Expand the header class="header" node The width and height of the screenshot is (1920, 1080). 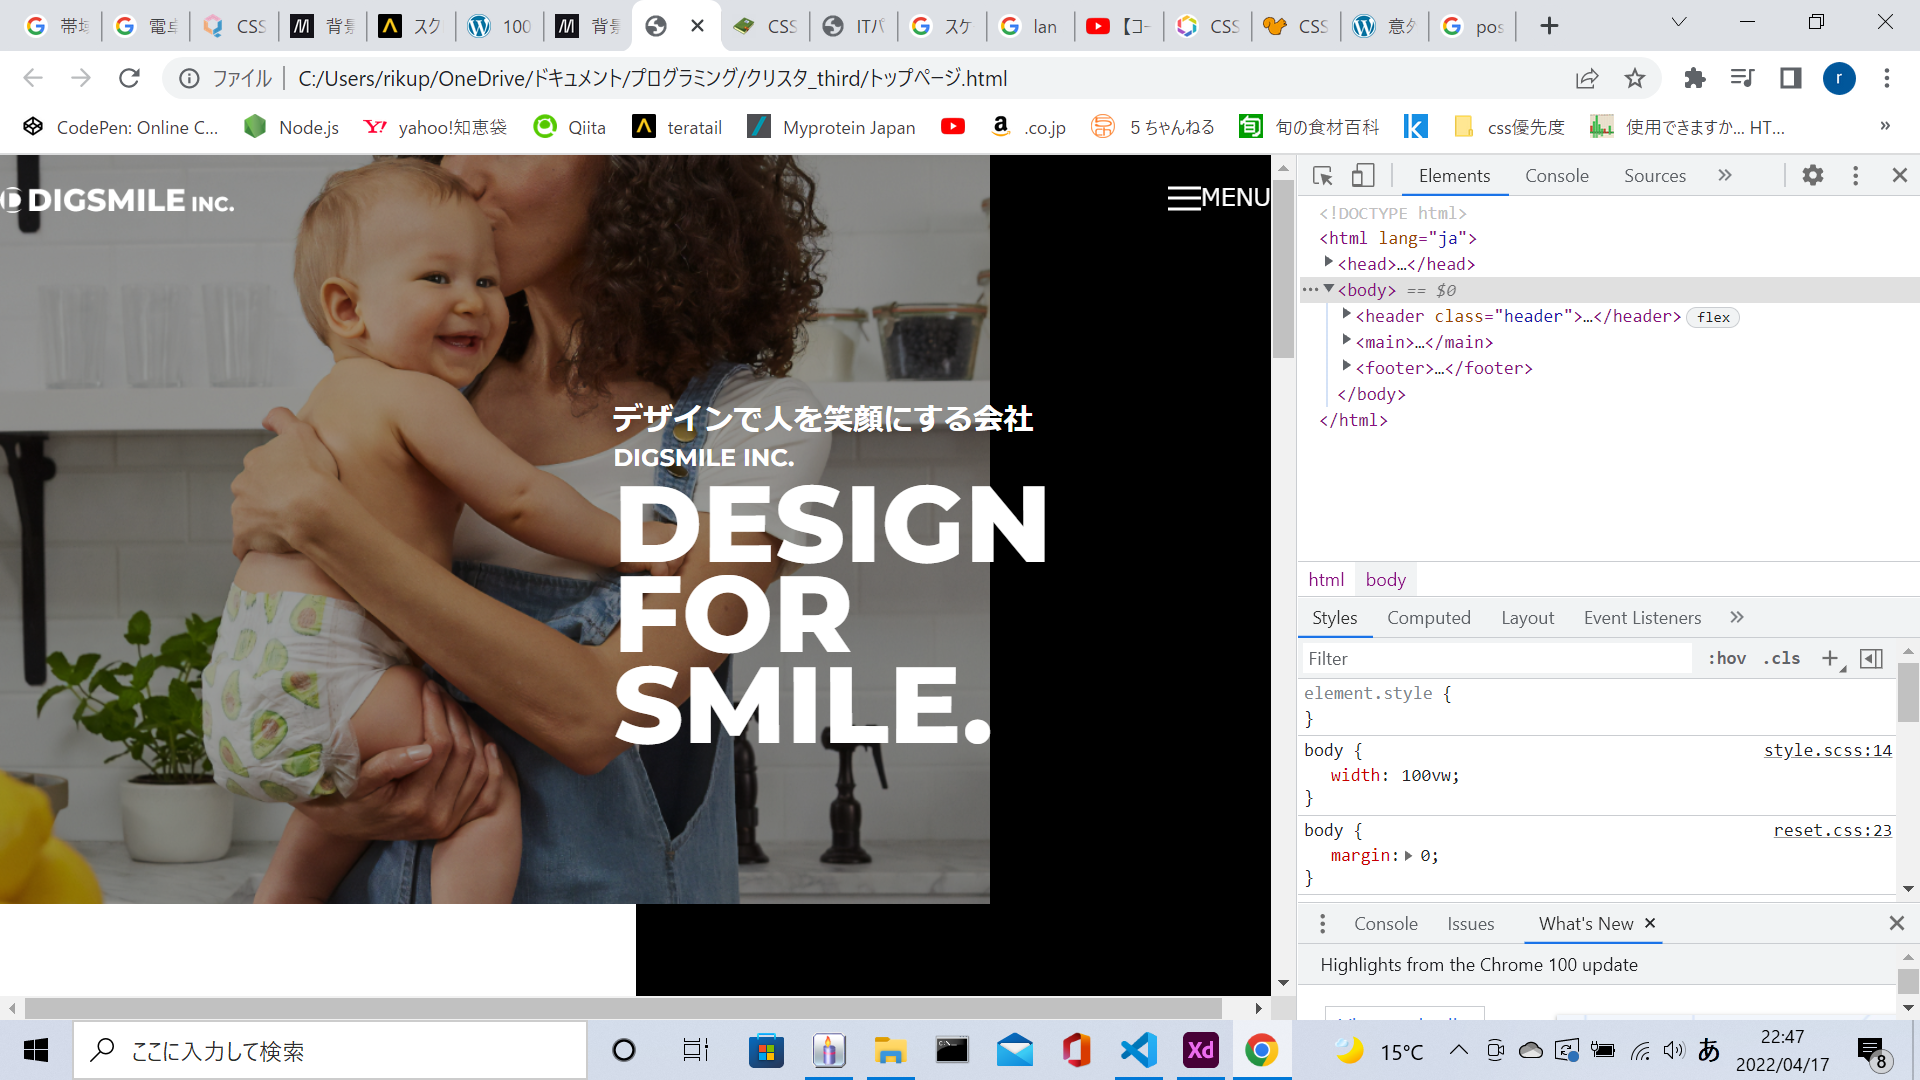click(x=1347, y=315)
